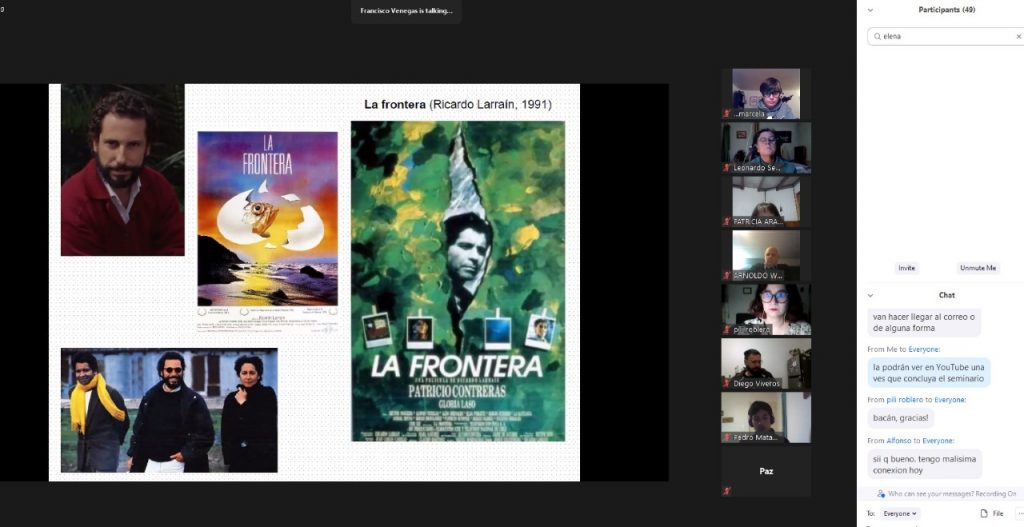Click 'pili roblero' sender name in chat
The height and width of the screenshot is (527, 1024).
click(904, 400)
